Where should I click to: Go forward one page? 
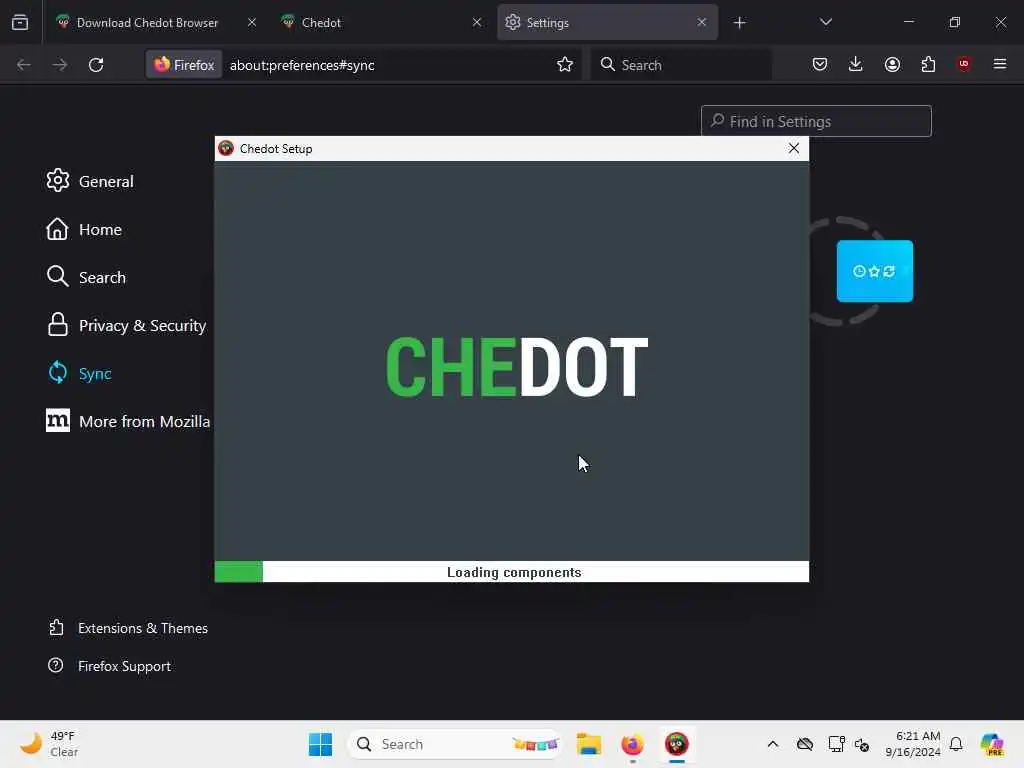tap(59, 65)
